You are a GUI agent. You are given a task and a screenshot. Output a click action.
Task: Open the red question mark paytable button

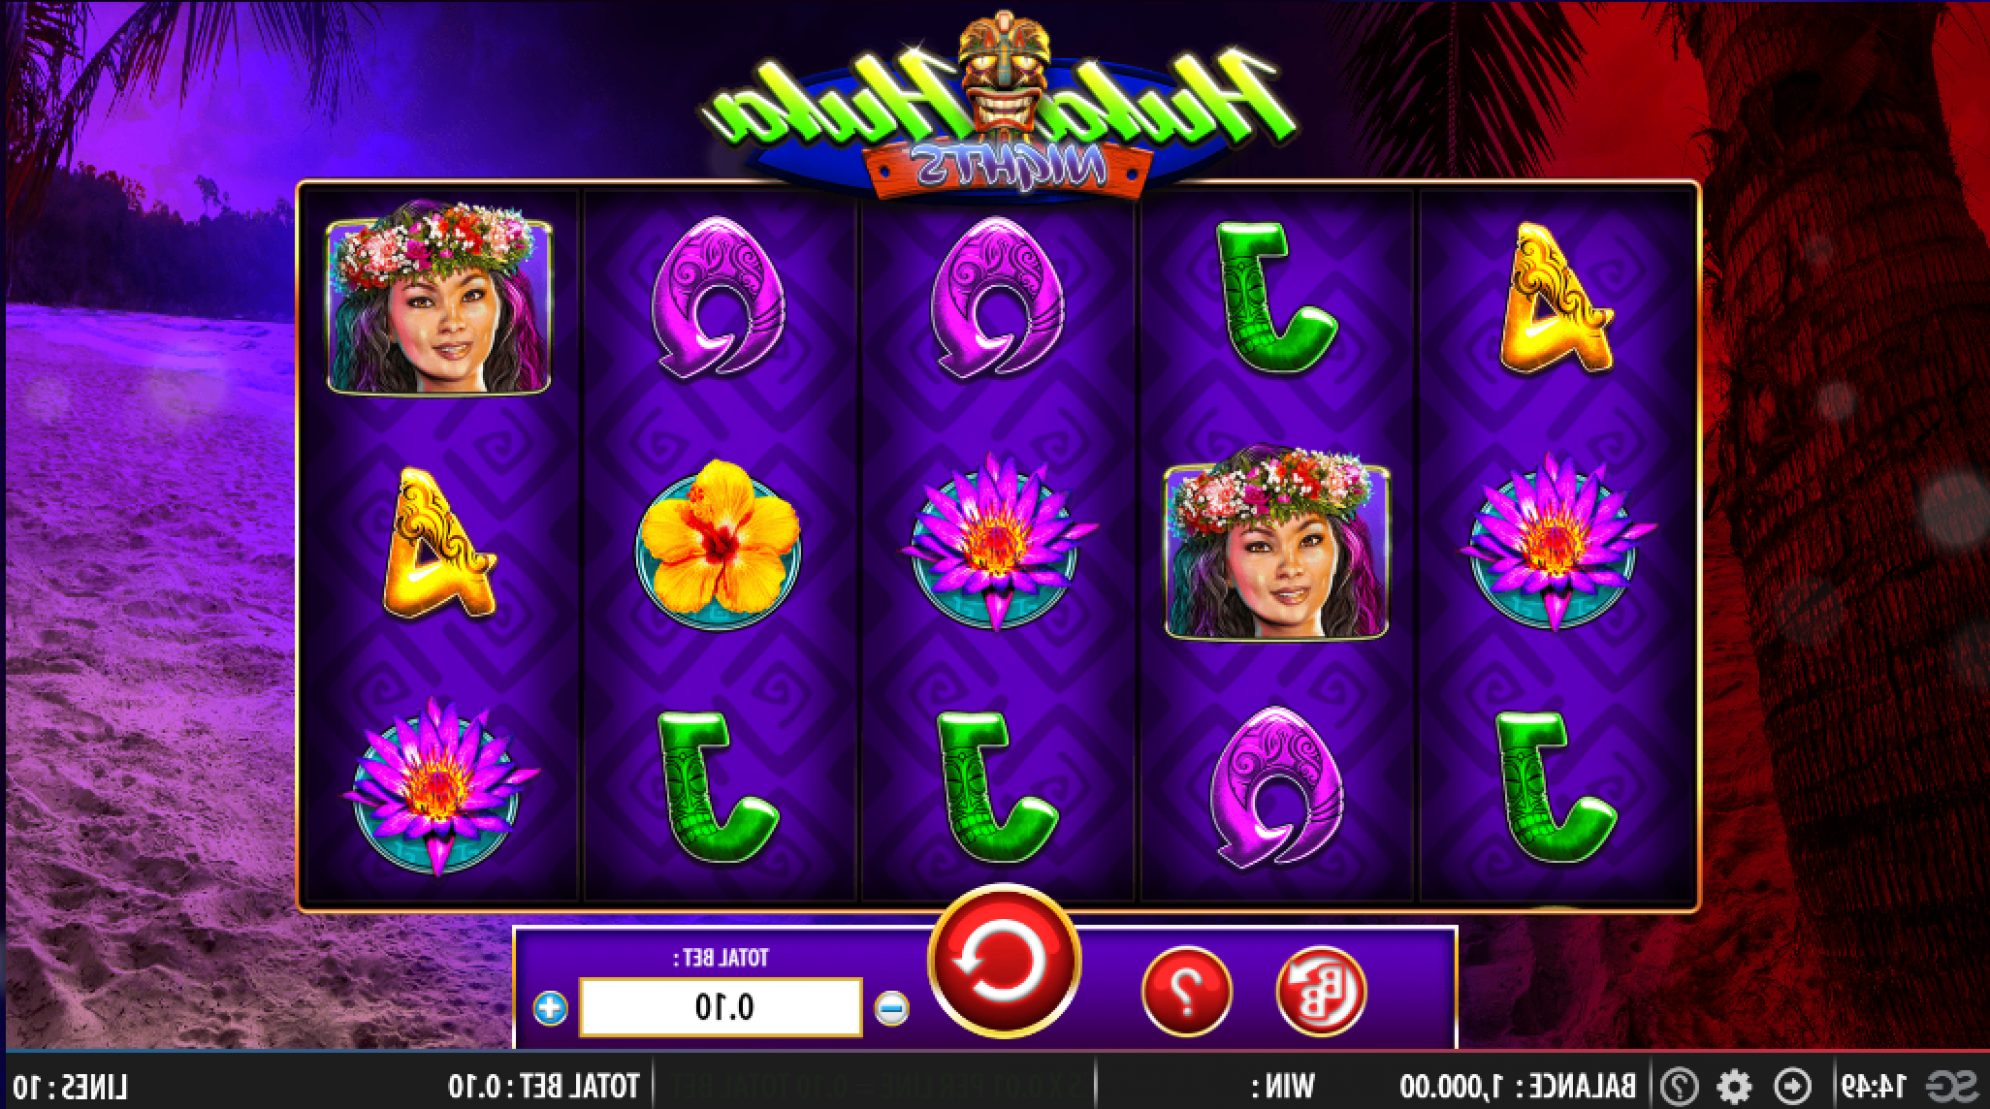[1186, 990]
